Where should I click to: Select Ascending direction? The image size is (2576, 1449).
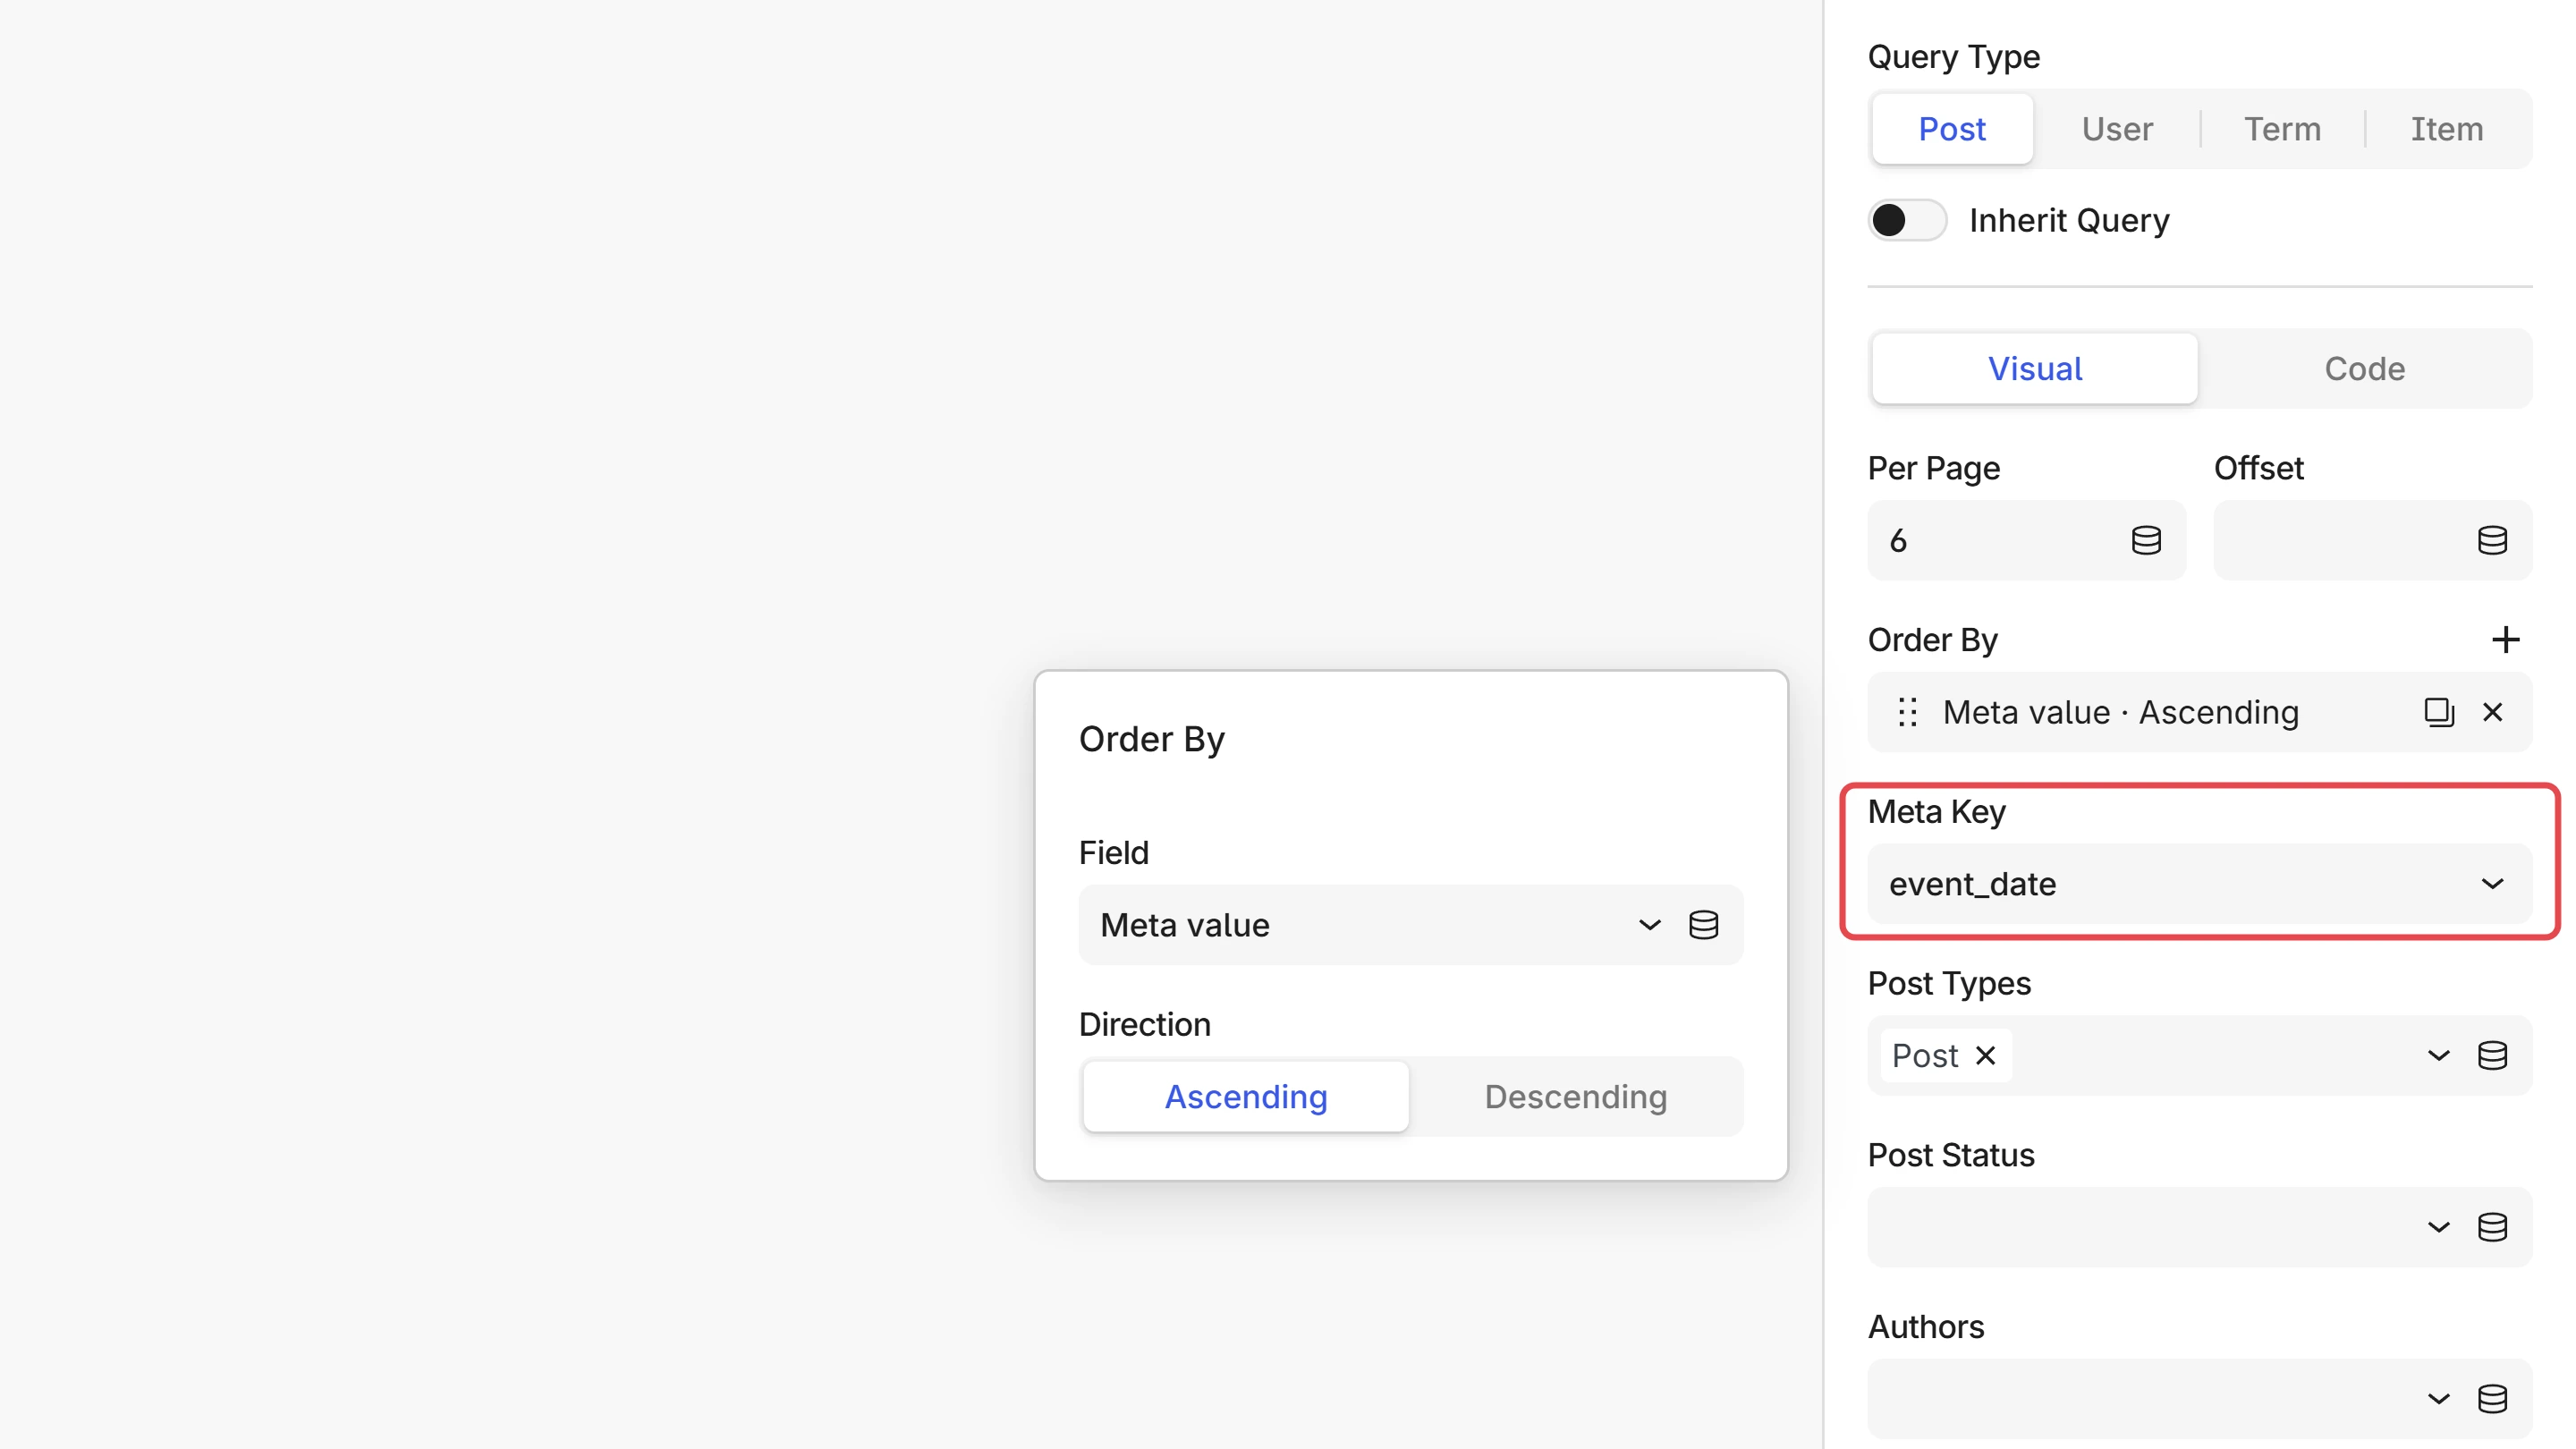1245,1097
